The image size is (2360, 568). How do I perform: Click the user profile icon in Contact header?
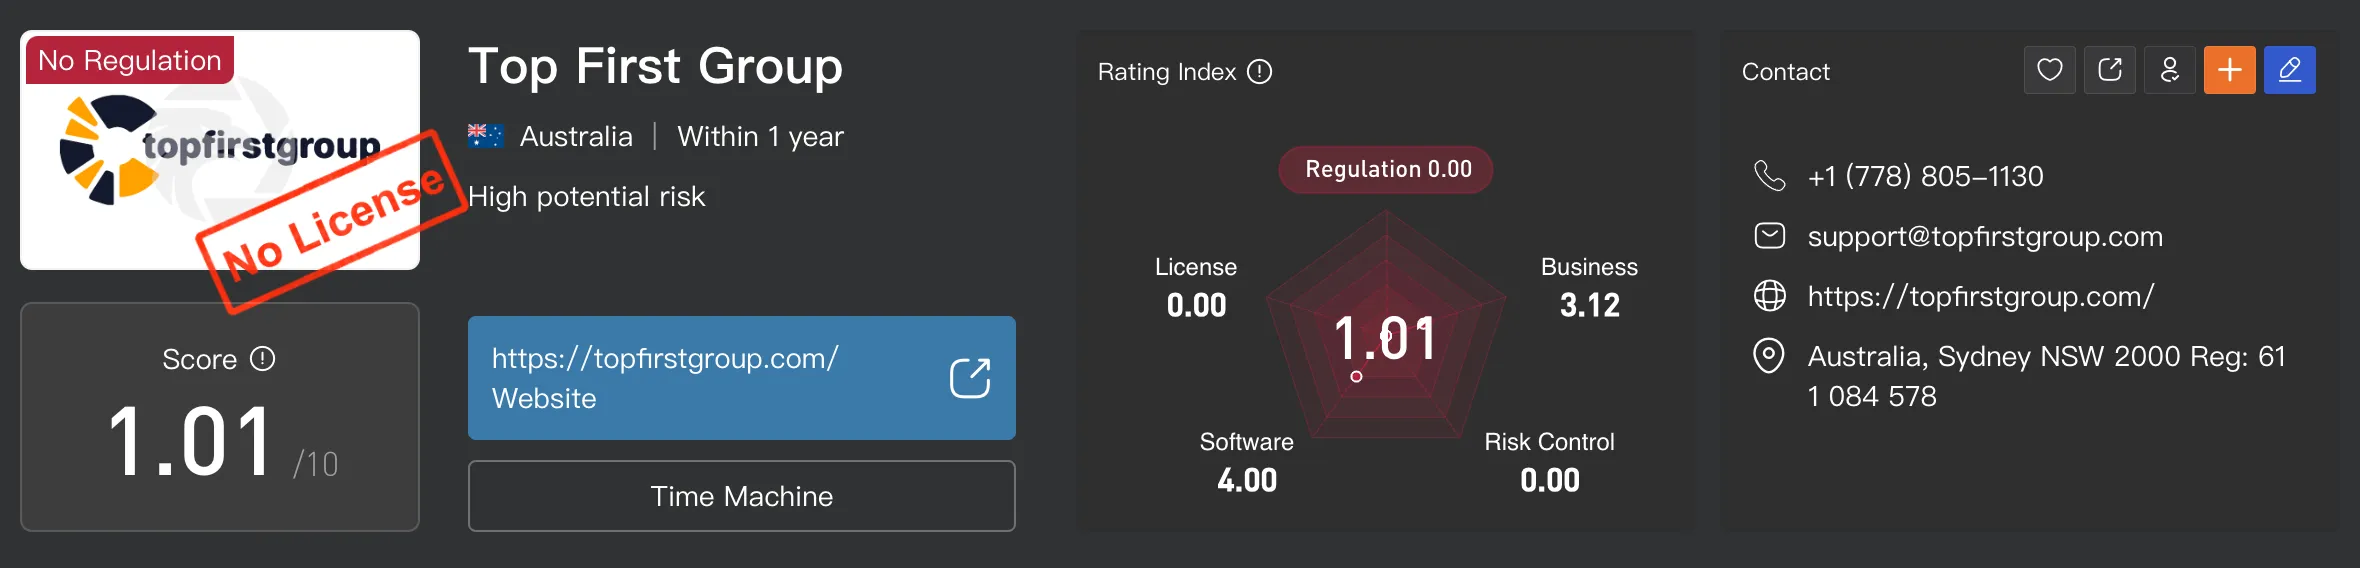[x=2170, y=70]
